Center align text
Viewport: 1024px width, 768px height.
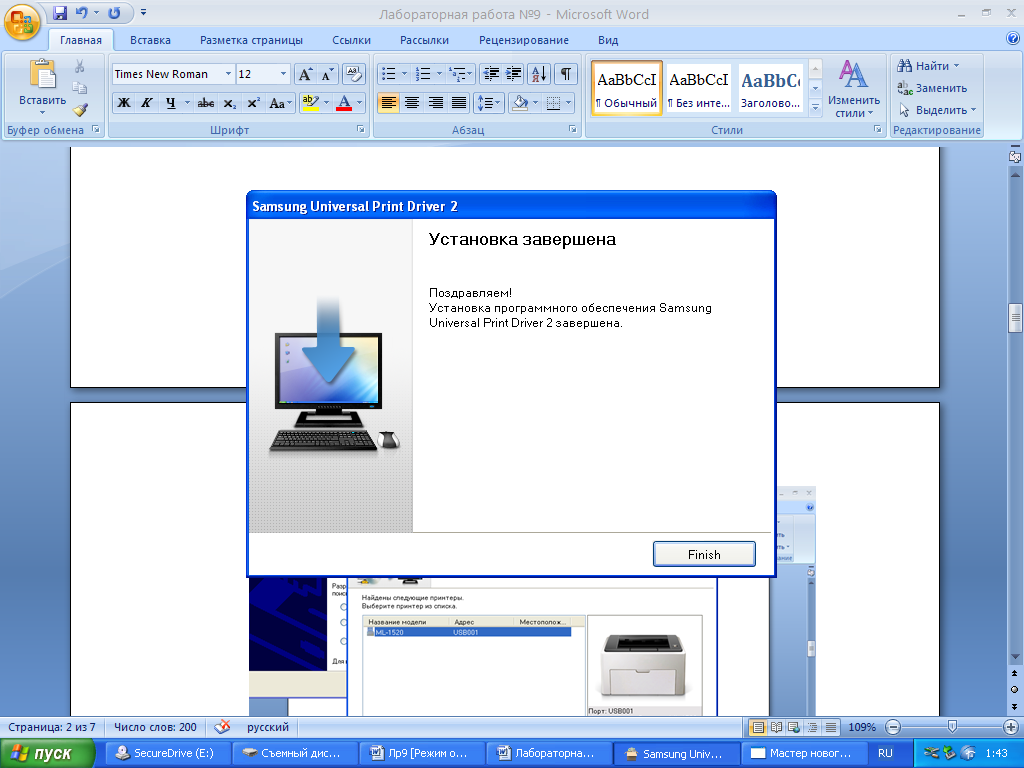[412, 103]
